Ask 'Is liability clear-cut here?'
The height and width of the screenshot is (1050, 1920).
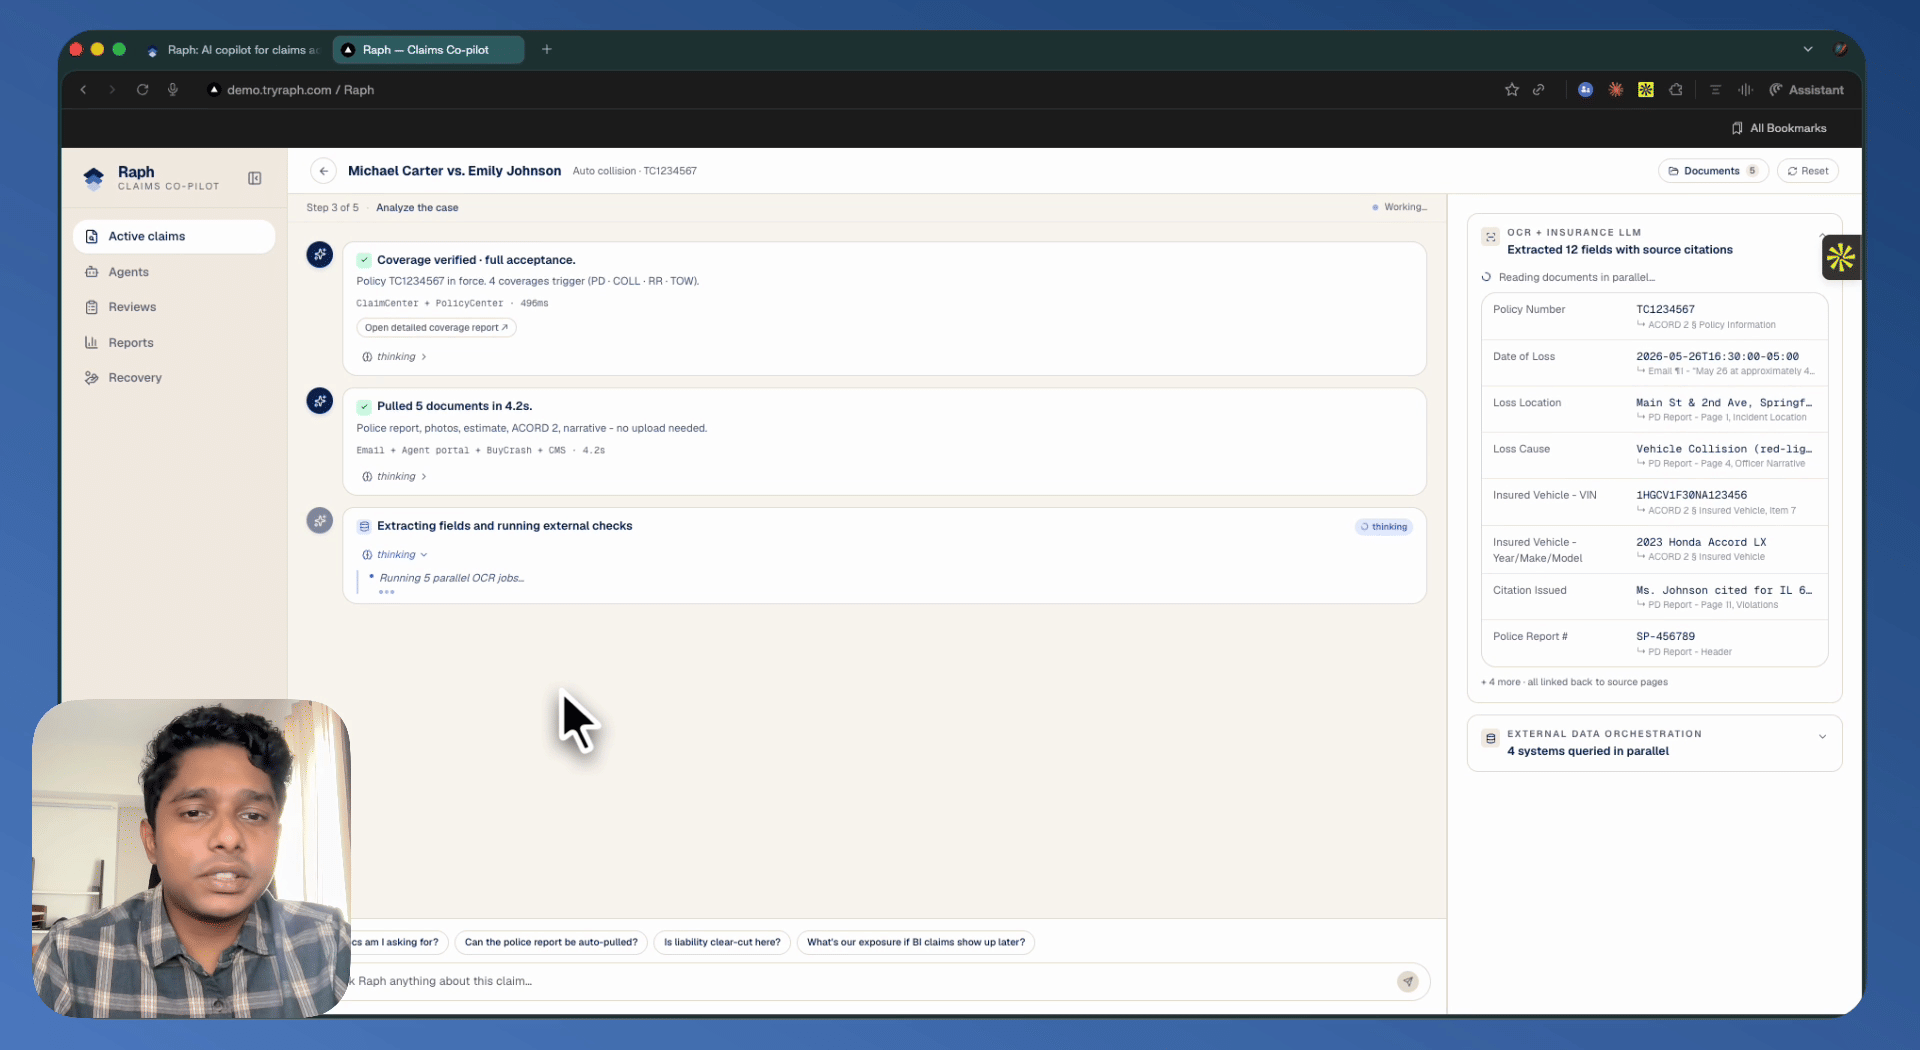point(722,942)
